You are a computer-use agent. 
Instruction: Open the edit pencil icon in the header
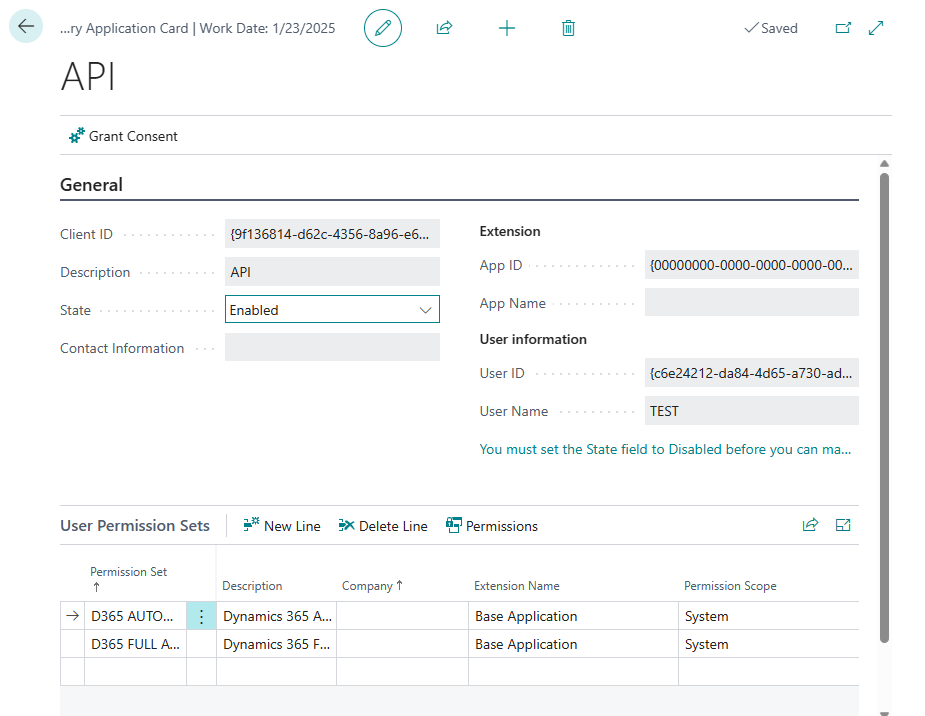pyautogui.click(x=382, y=28)
